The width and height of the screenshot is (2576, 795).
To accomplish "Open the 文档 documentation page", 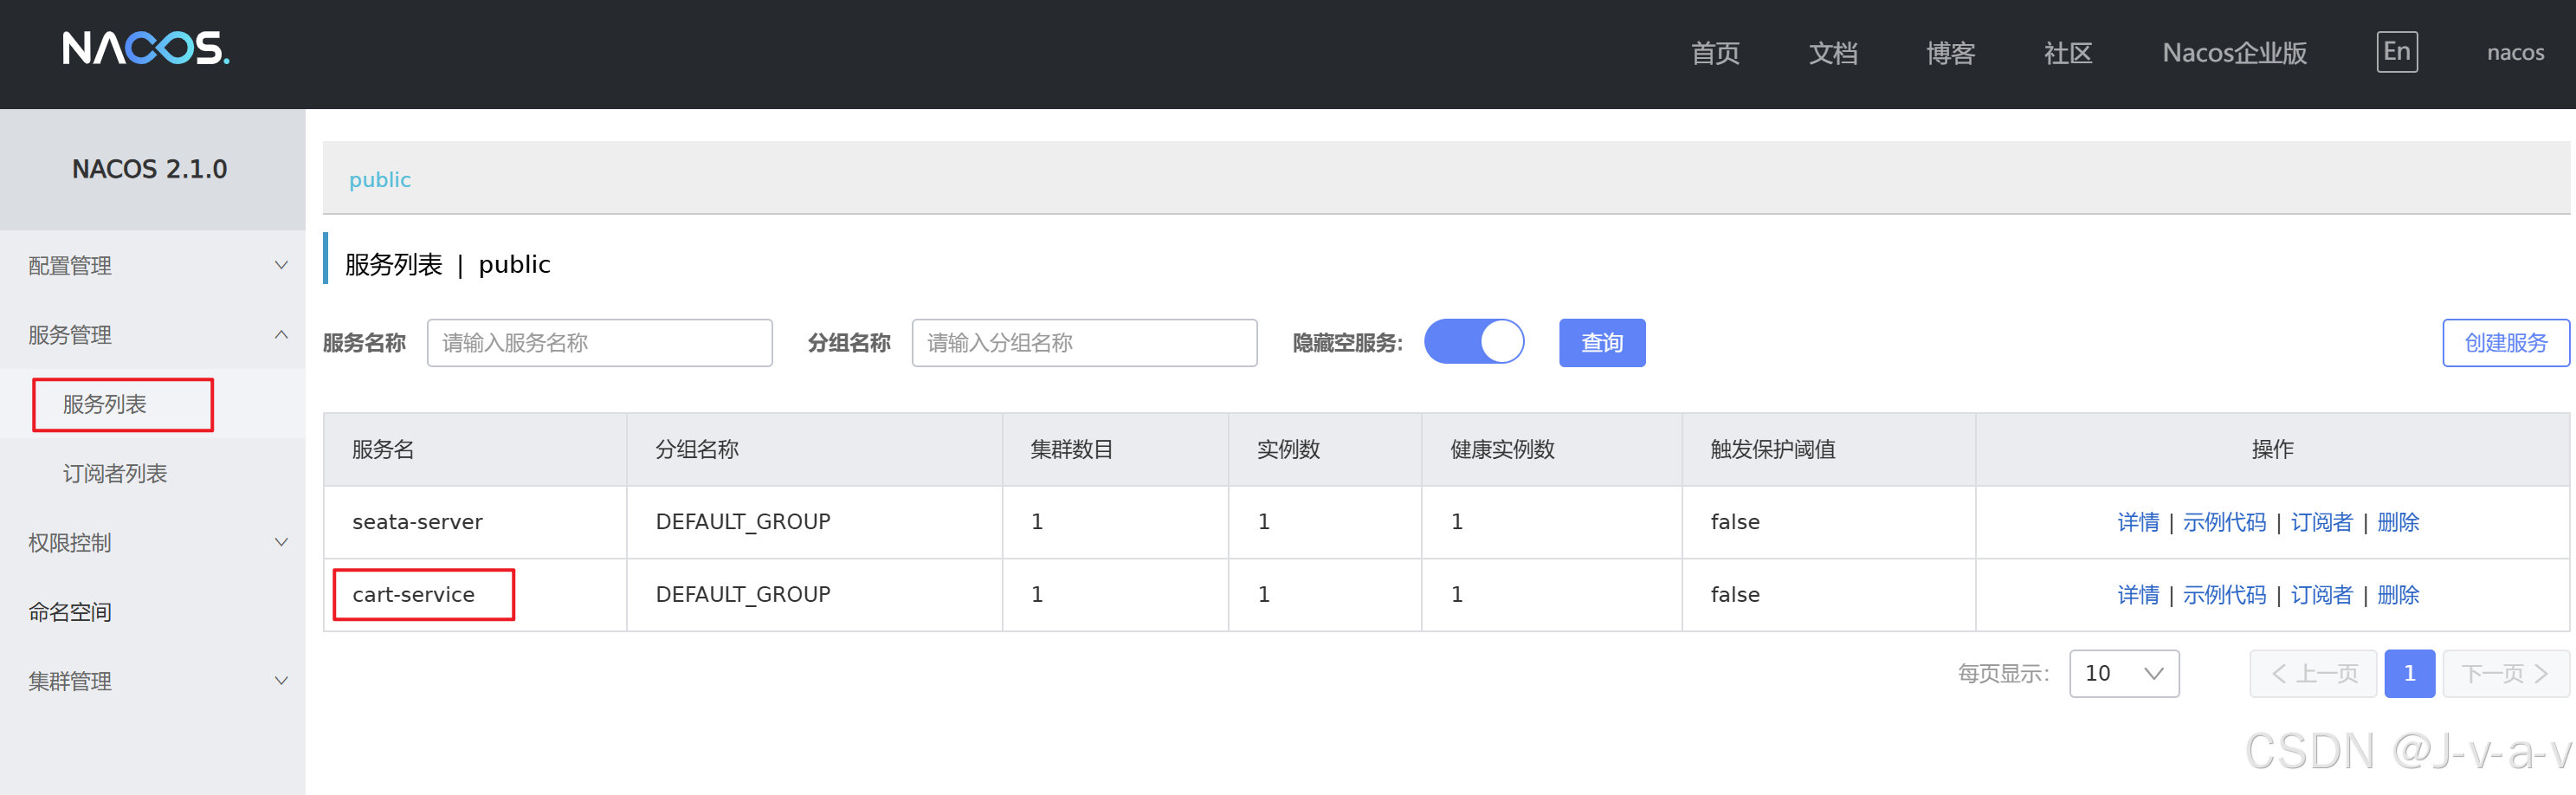I will coord(1833,53).
